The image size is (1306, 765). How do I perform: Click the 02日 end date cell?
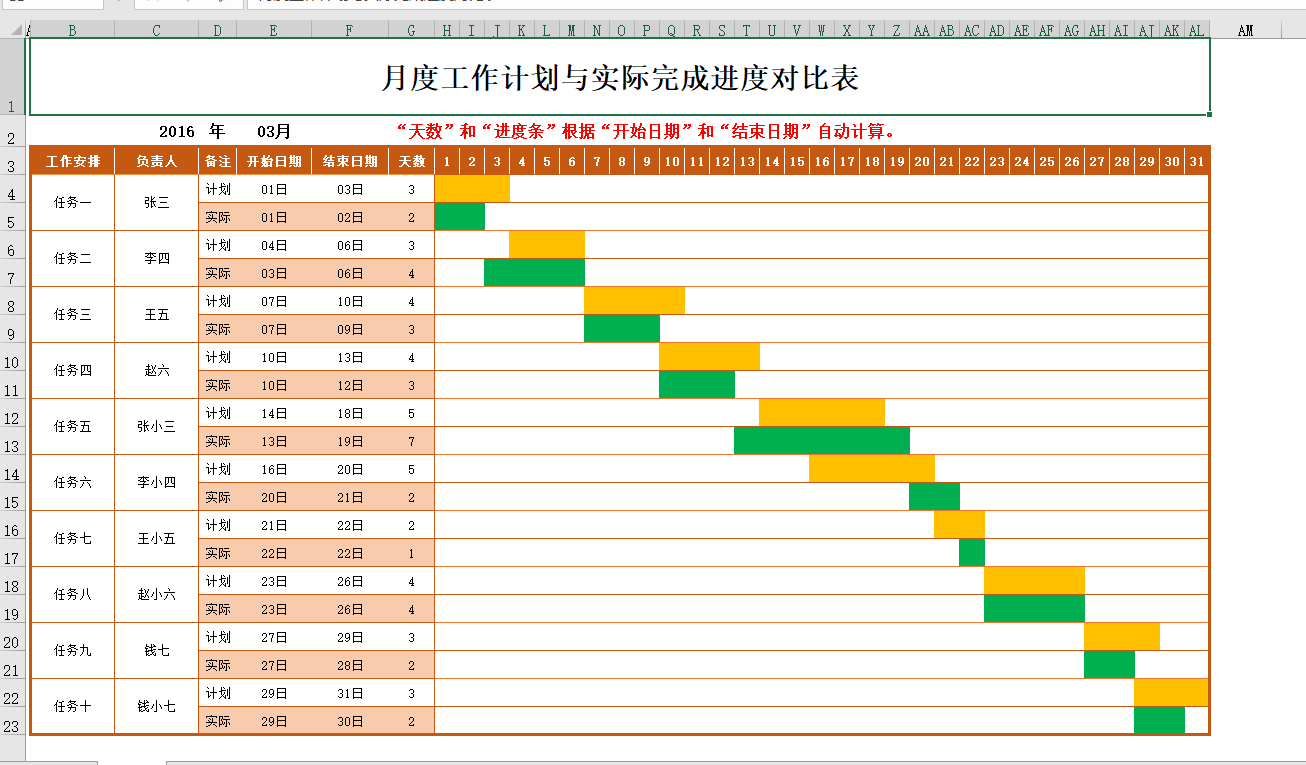click(350, 217)
